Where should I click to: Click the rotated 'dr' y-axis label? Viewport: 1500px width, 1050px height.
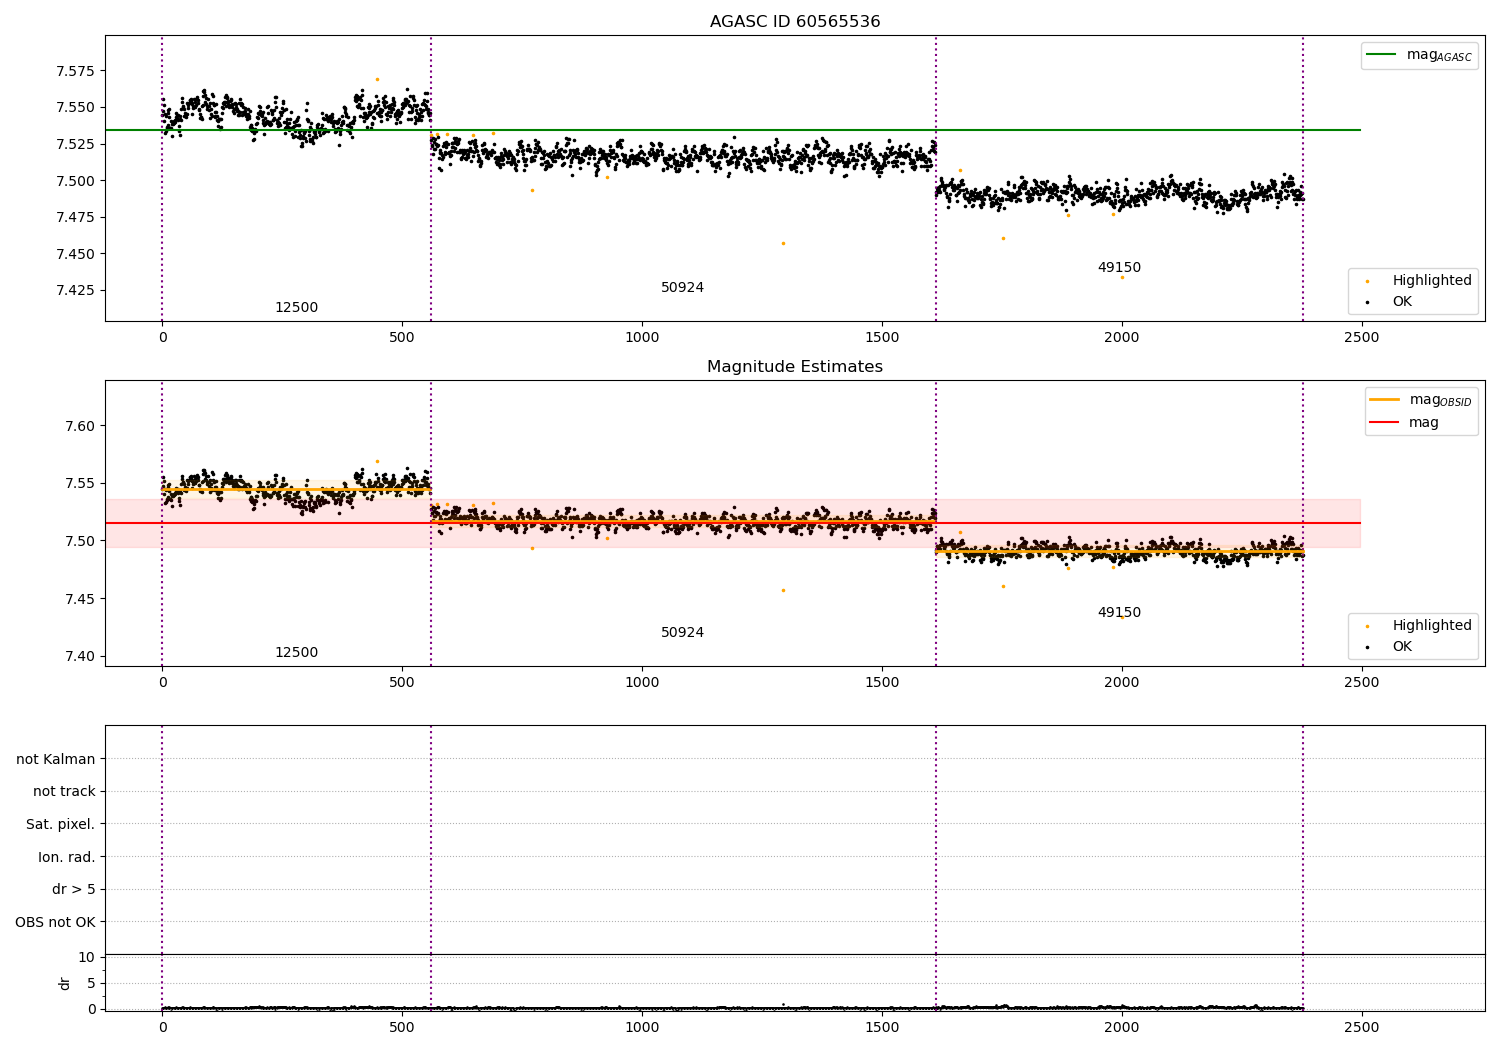coord(65,983)
